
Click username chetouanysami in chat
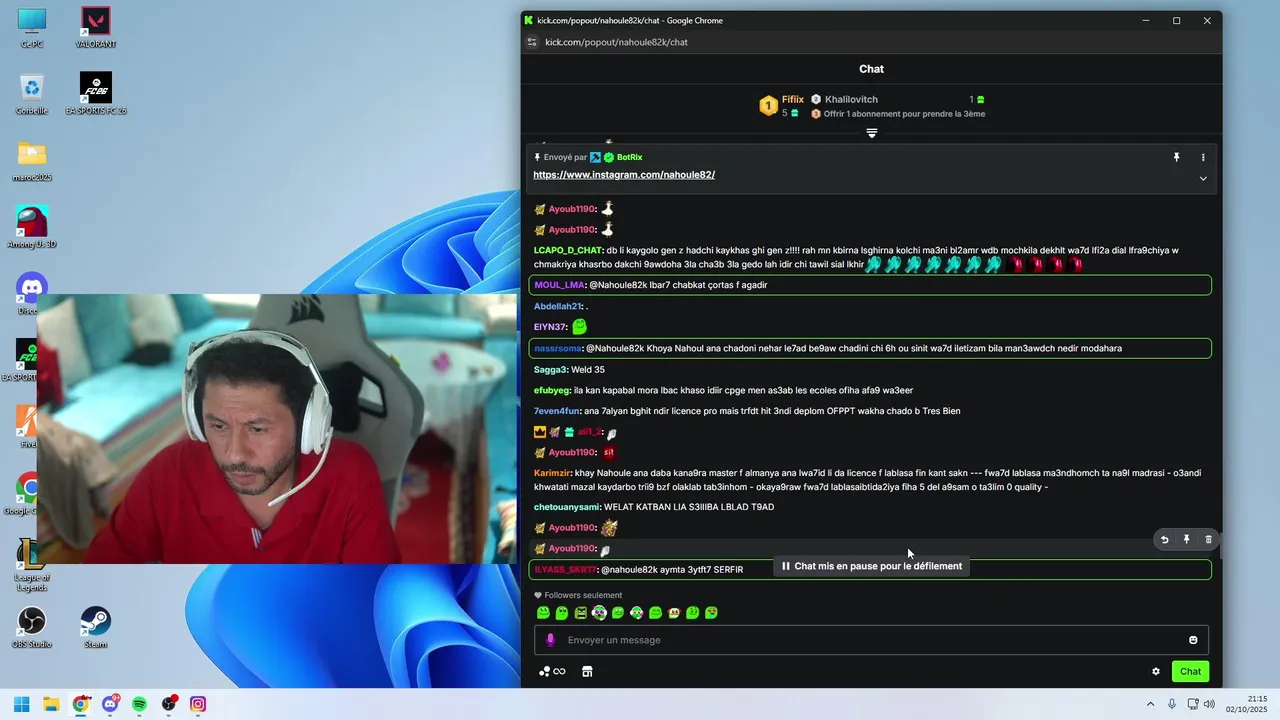click(567, 508)
